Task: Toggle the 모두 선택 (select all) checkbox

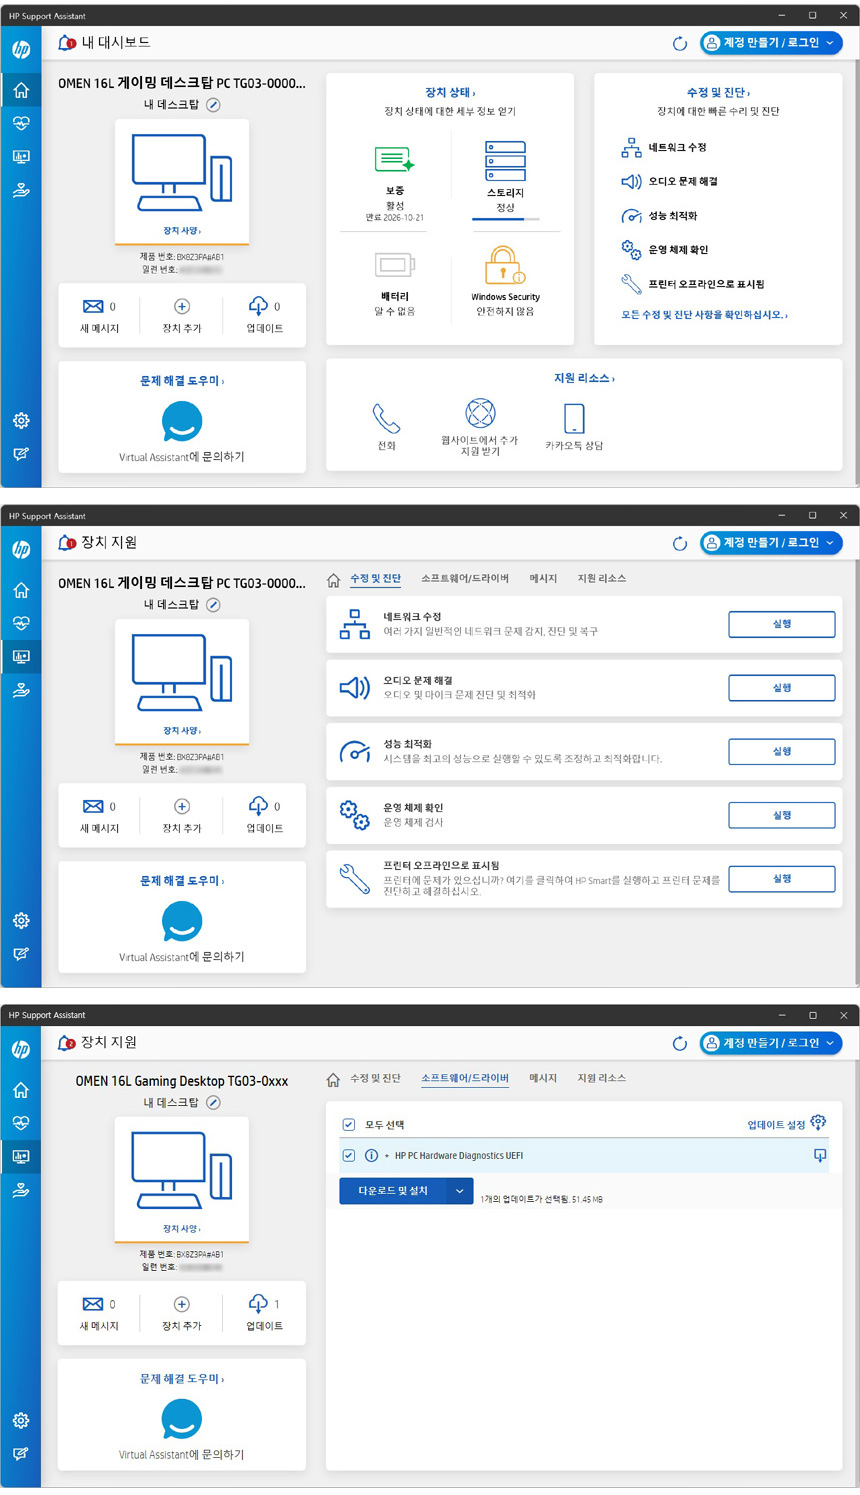Action: [349, 1125]
